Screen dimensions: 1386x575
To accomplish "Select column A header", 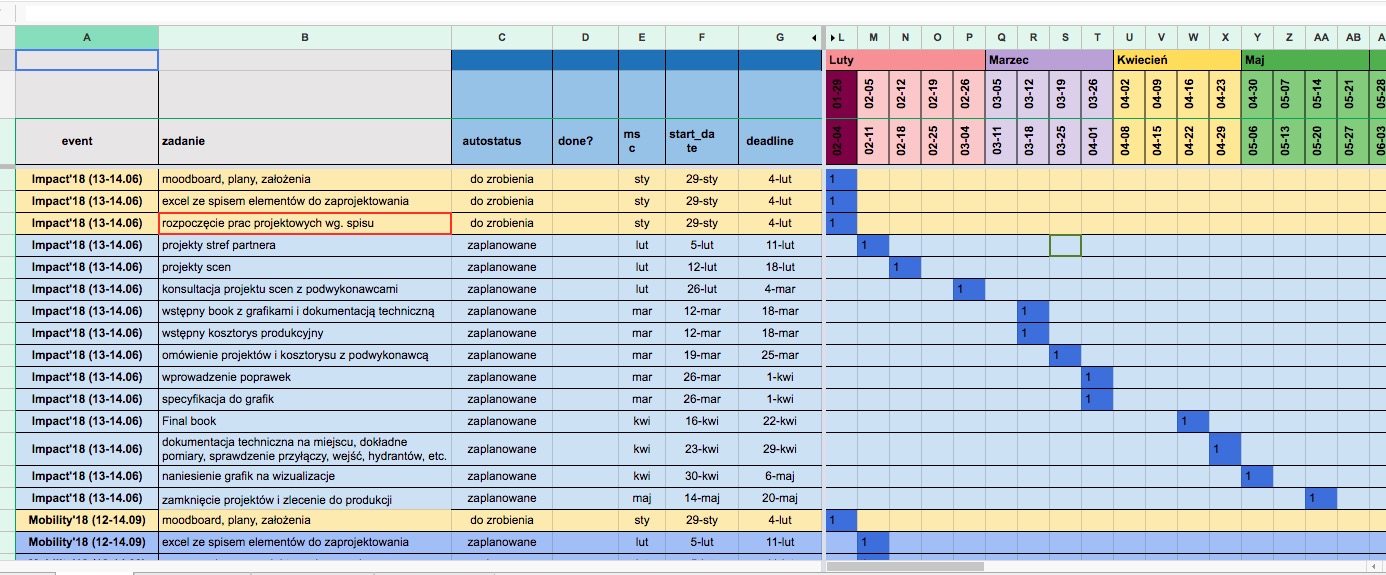I will coord(87,38).
